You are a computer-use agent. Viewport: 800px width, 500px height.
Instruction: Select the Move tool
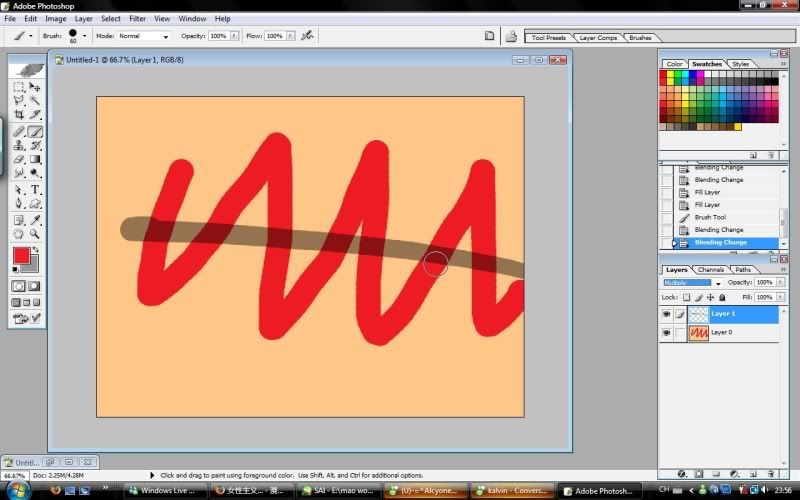35,87
